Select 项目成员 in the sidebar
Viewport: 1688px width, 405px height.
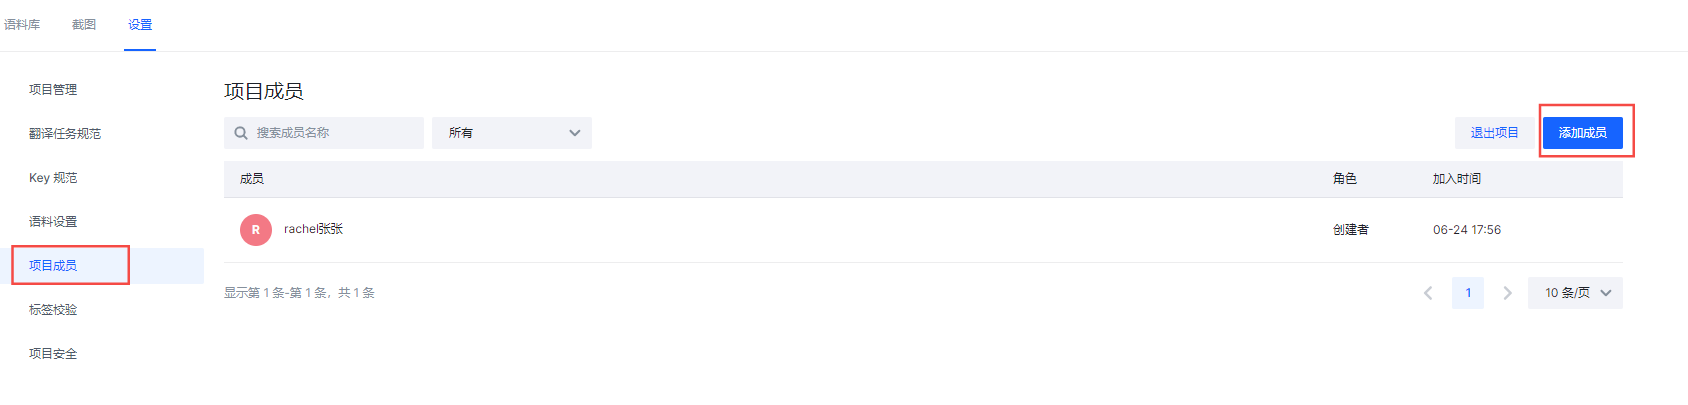click(x=53, y=266)
